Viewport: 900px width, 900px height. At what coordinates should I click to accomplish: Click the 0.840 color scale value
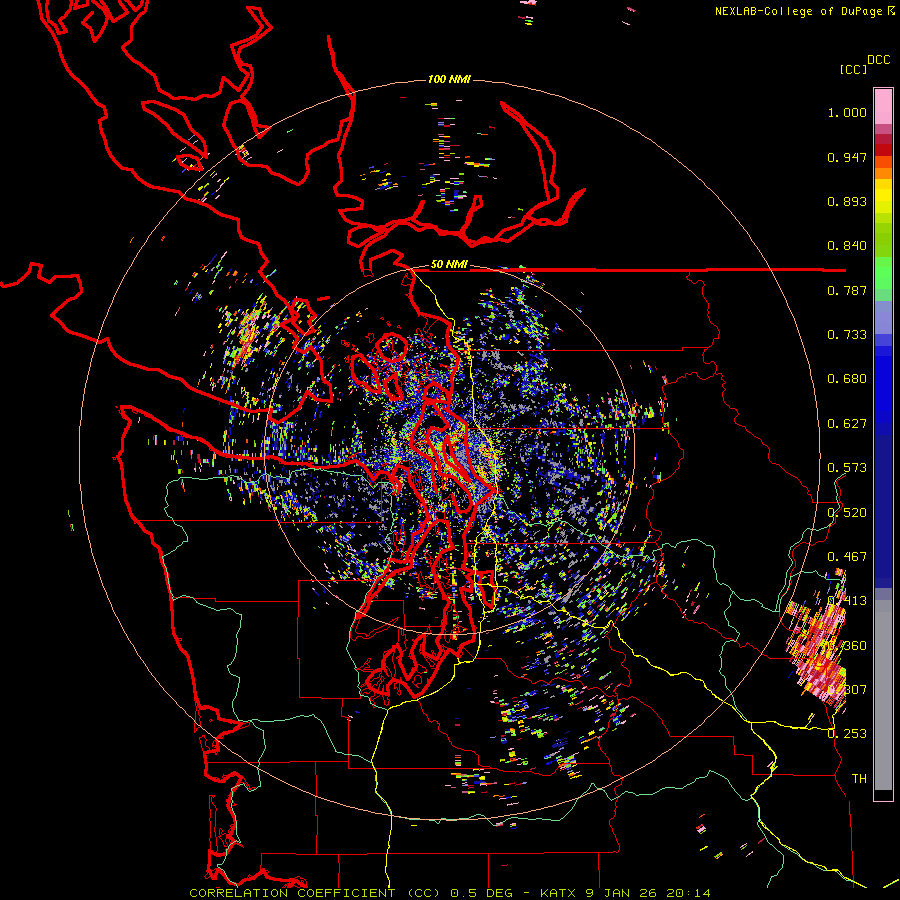coord(847,246)
